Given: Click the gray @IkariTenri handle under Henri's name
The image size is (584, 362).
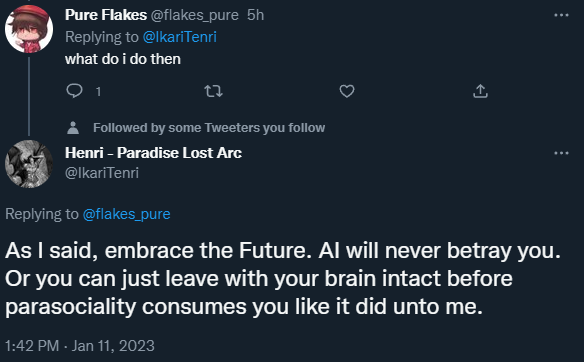Looking at the screenshot, I should (x=102, y=173).
